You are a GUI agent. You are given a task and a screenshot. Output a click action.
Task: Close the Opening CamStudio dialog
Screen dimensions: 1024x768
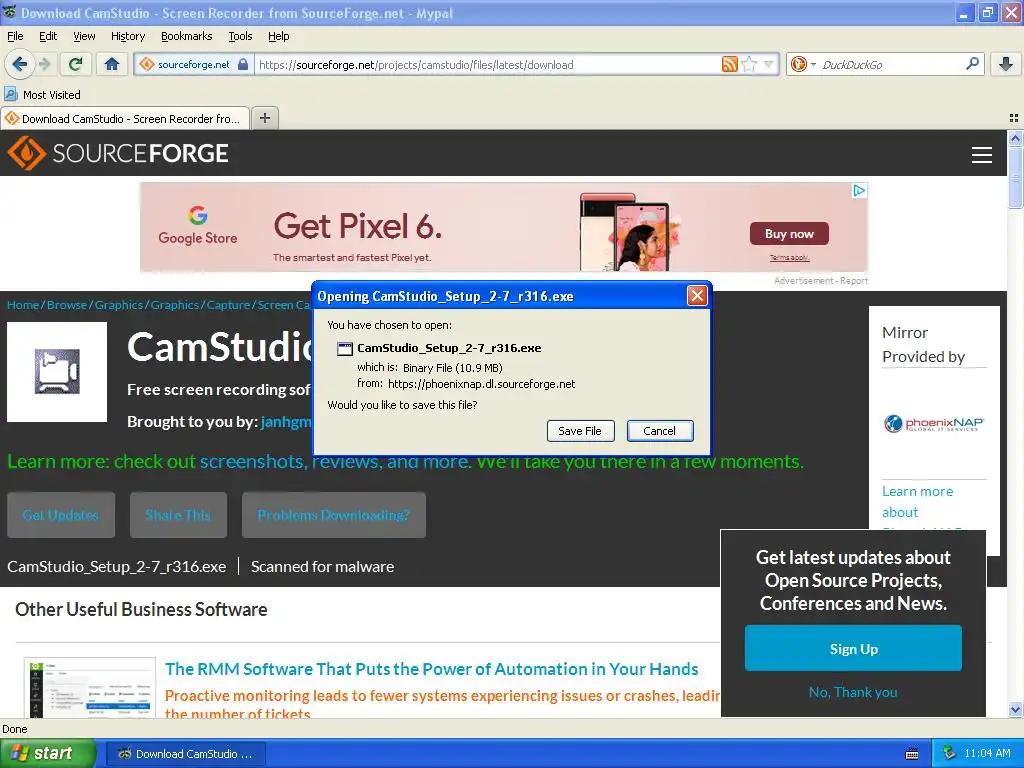tap(697, 296)
